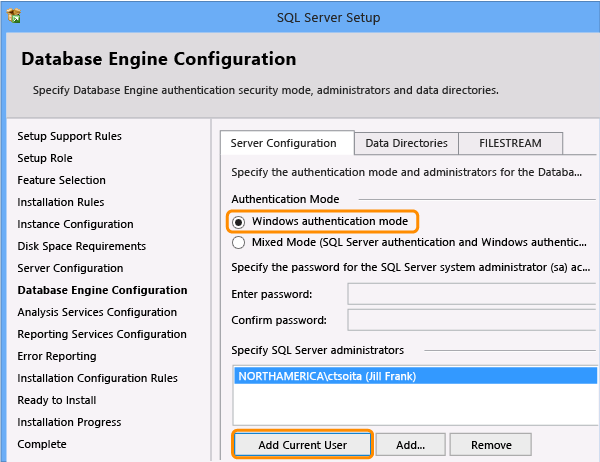This screenshot has height=462, width=600.
Task: Select the Server Configuration tab
Action: point(284,143)
